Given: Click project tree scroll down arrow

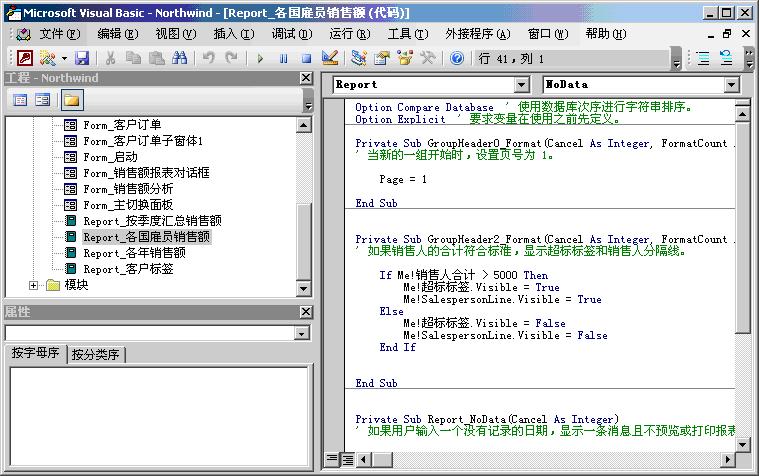Looking at the screenshot, I should (x=304, y=289).
